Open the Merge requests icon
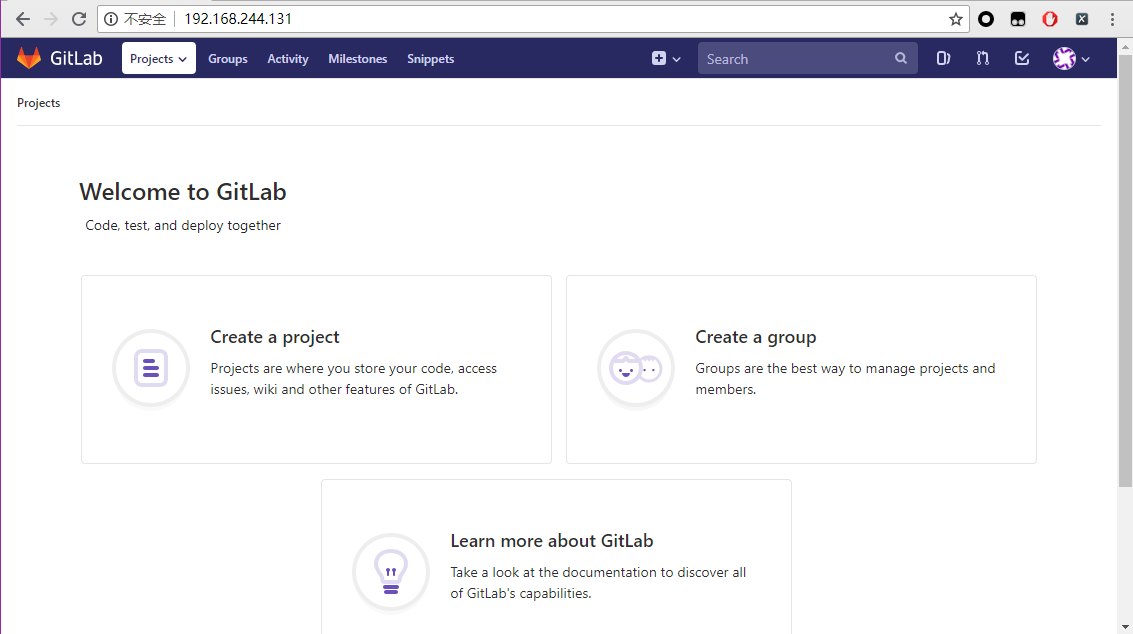The width and height of the screenshot is (1133, 634). (x=982, y=59)
